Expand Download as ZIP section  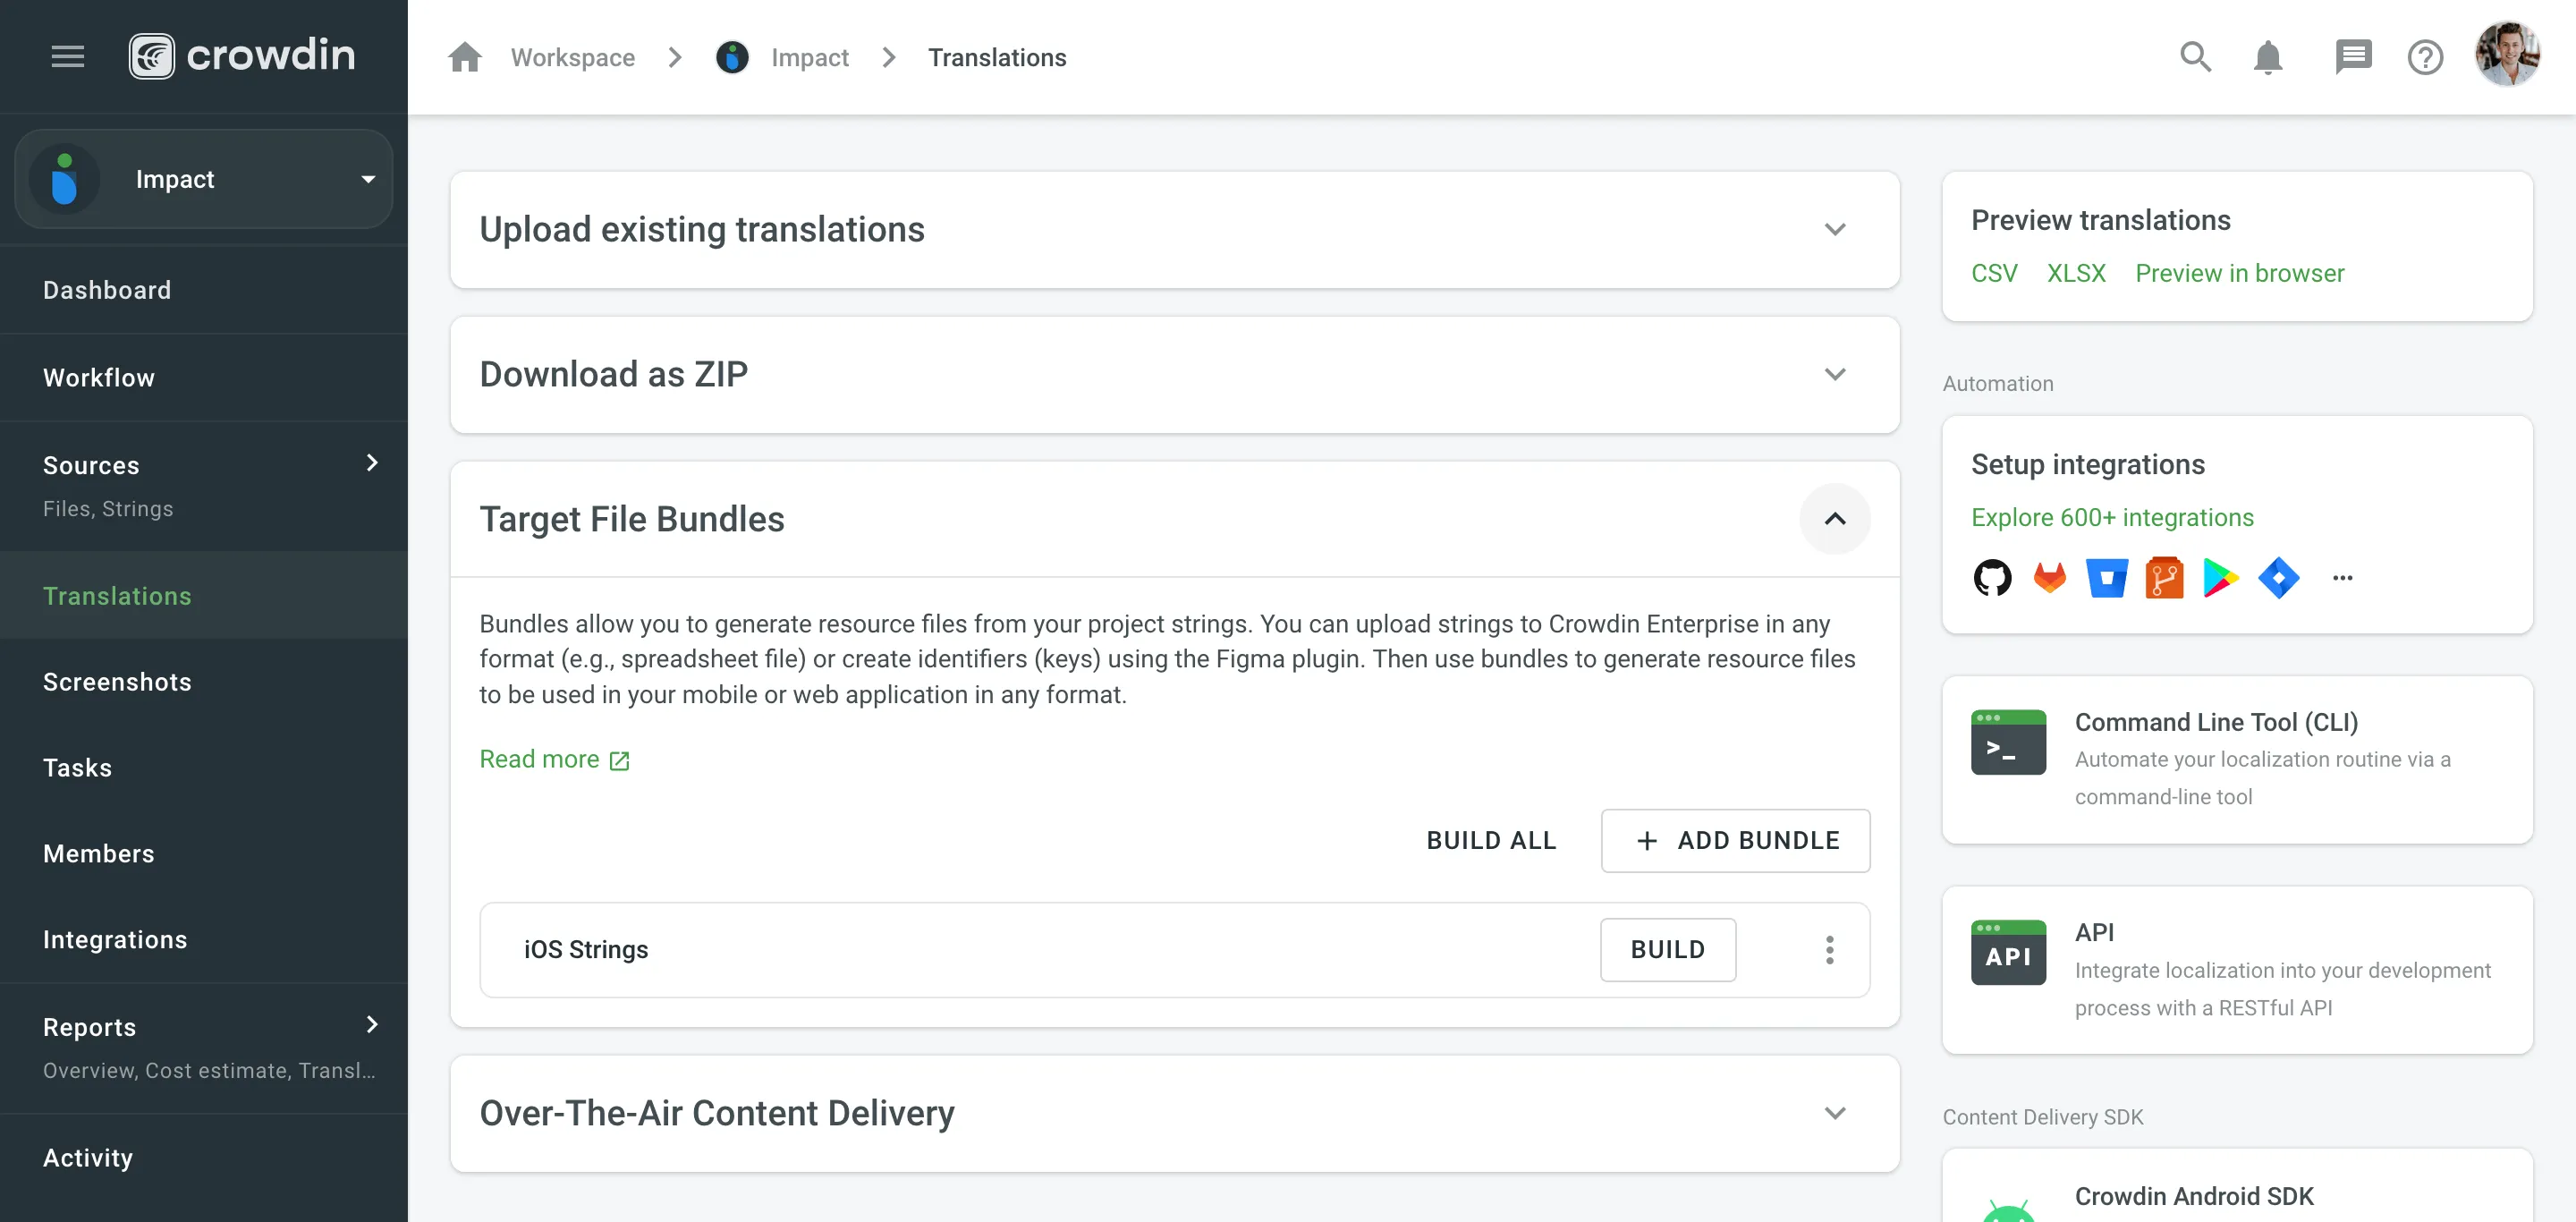(x=1835, y=375)
